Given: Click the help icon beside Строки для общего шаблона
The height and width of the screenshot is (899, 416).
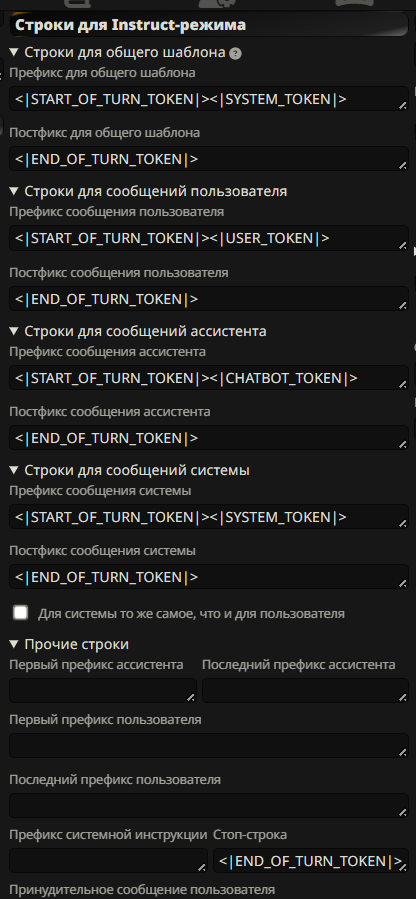Looking at the screenshot, I should (235, 54).
